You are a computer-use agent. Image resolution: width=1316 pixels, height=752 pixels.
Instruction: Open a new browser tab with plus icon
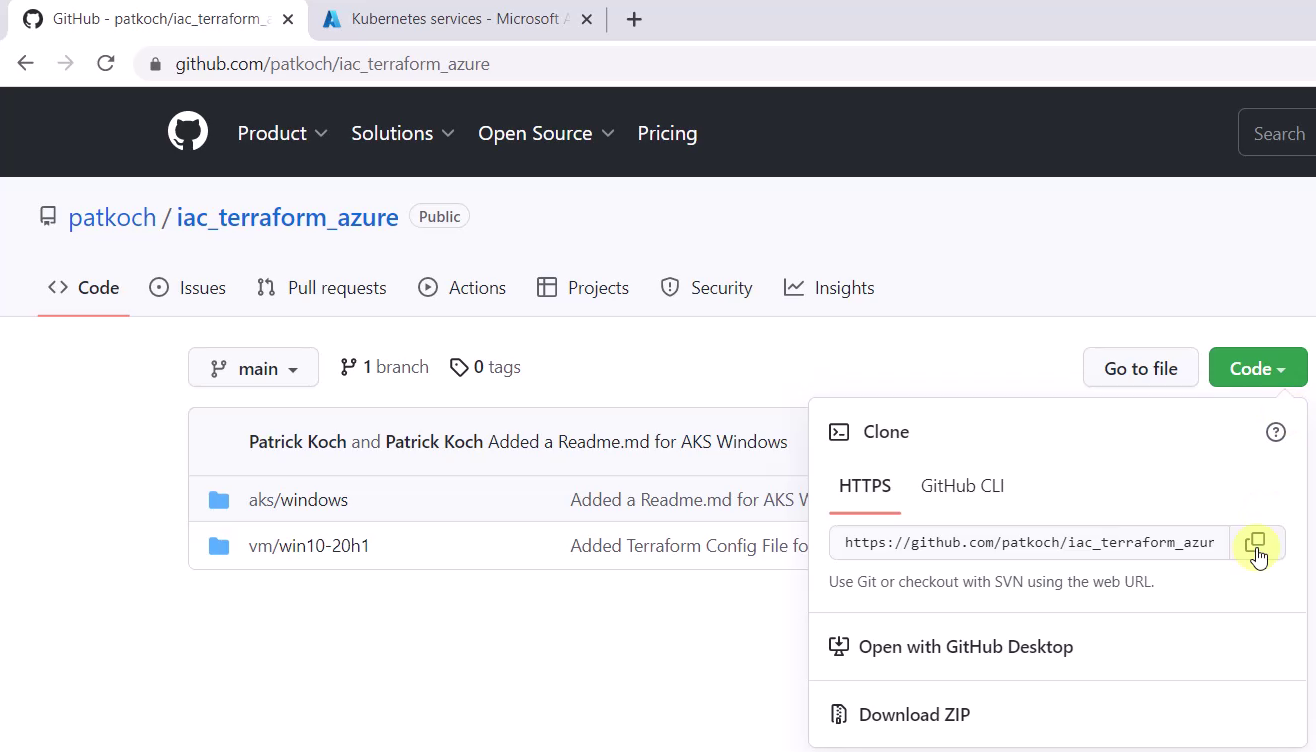point(634,19)
